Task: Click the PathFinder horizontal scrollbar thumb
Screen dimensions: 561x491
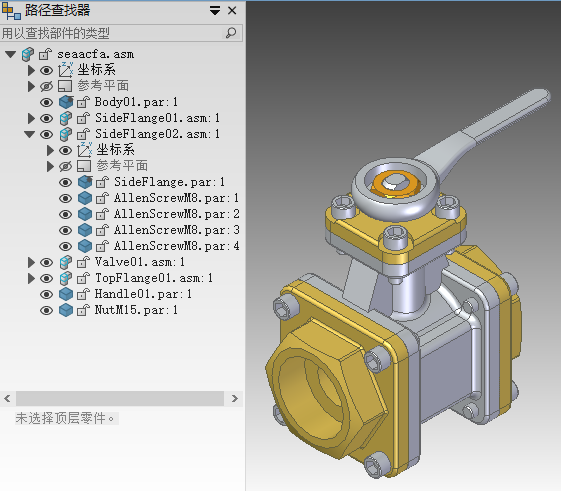Action: [x=120, y=398]
